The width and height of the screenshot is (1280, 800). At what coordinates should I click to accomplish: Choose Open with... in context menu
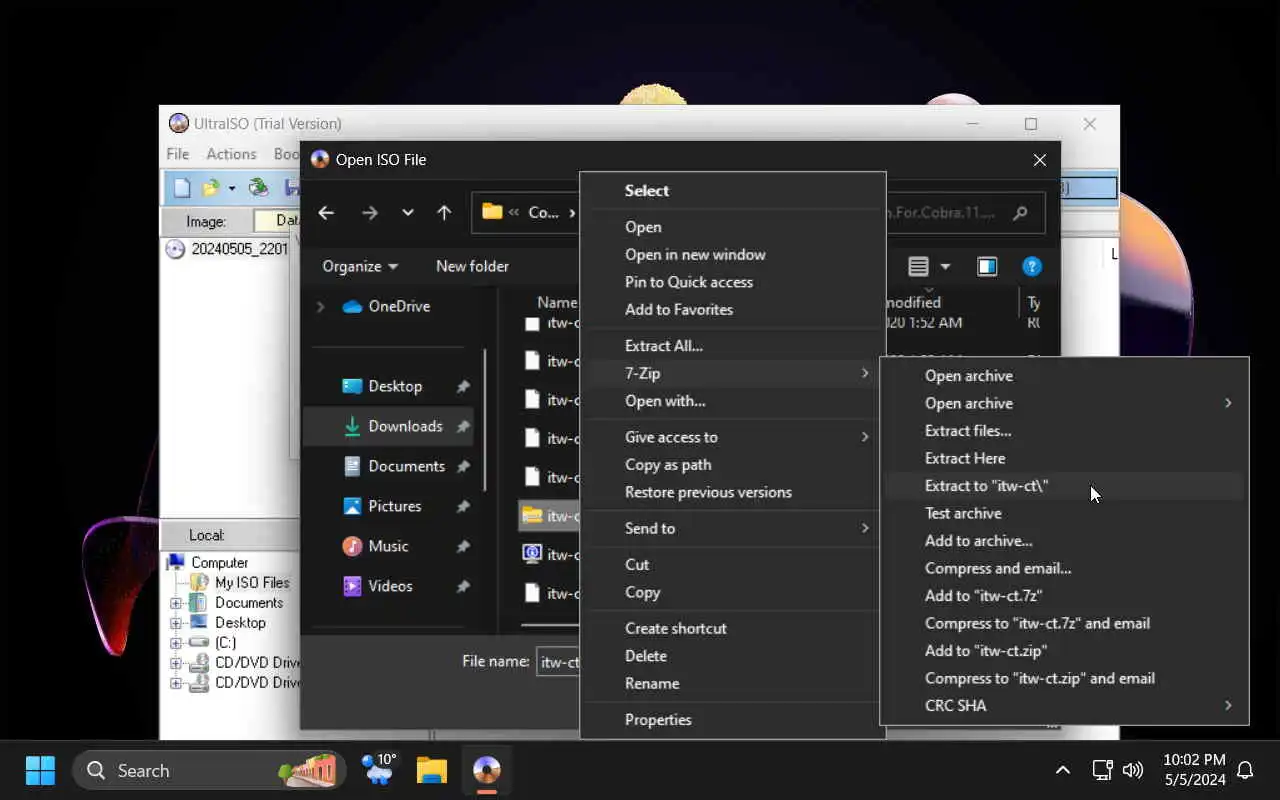(x=733, y=401)
